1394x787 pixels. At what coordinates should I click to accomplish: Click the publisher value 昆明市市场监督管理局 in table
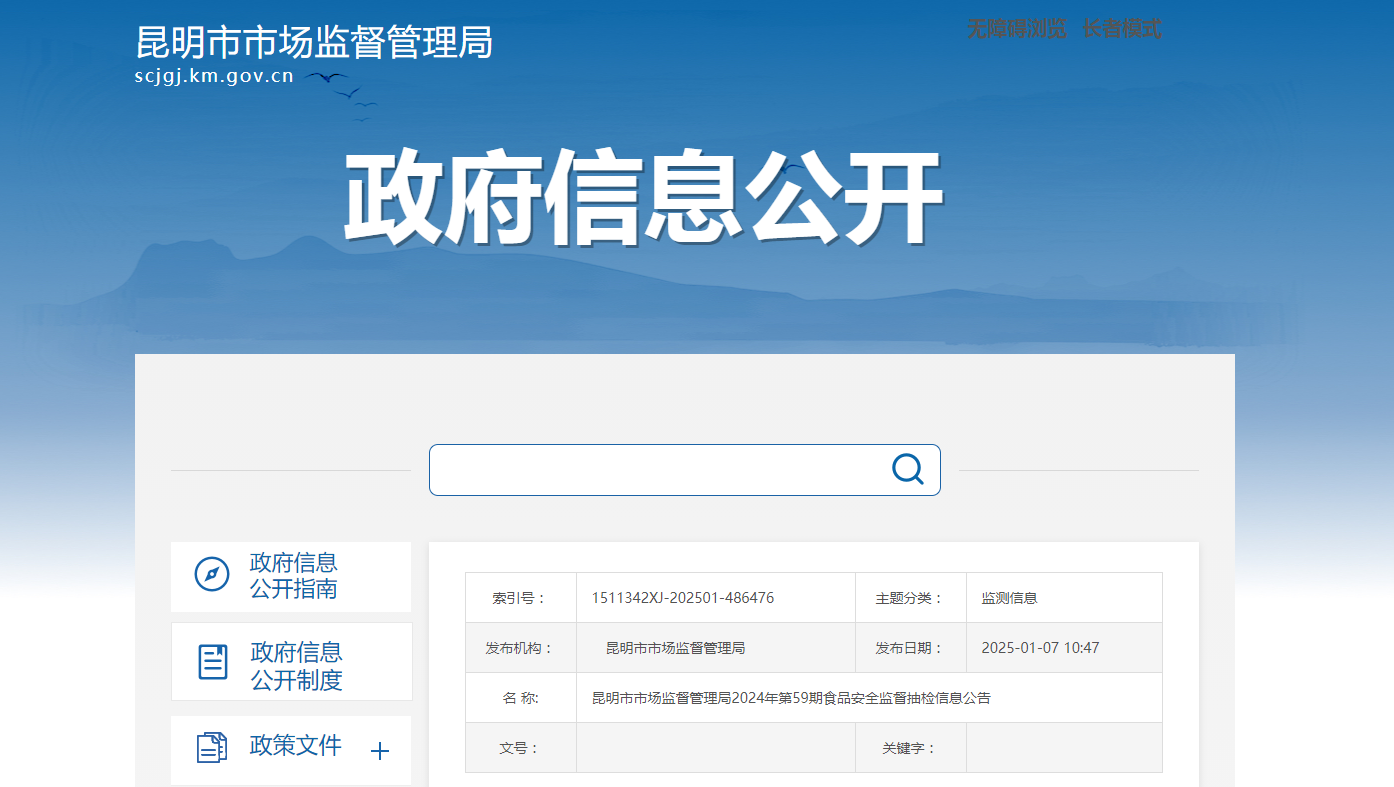pyautogui.click(x=675, y=648)
